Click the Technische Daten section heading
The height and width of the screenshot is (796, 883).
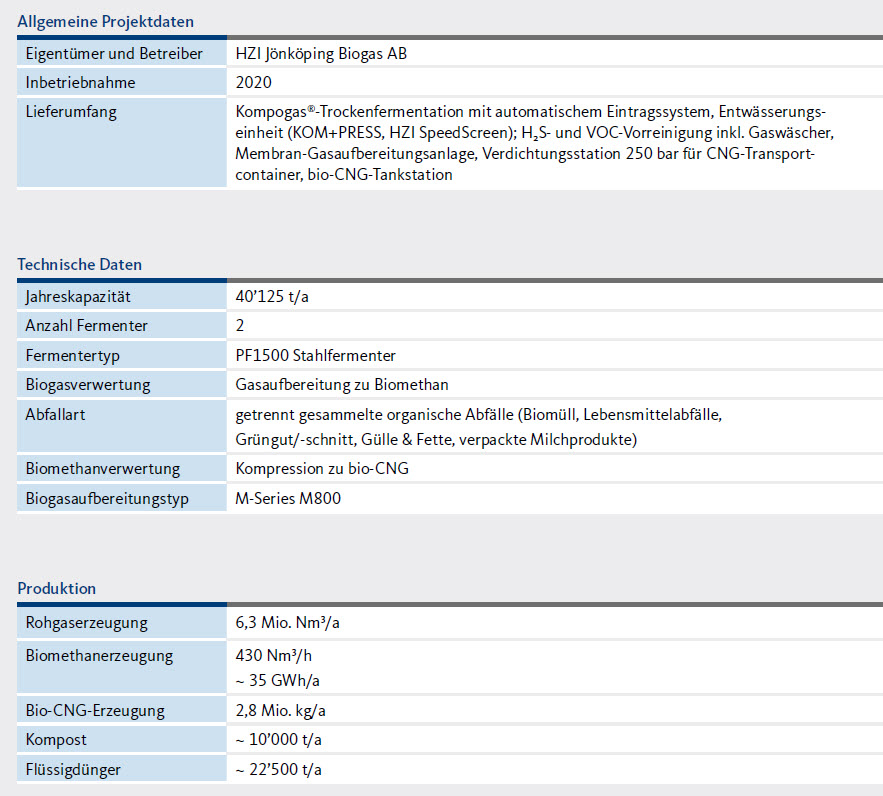click(80, 265)
